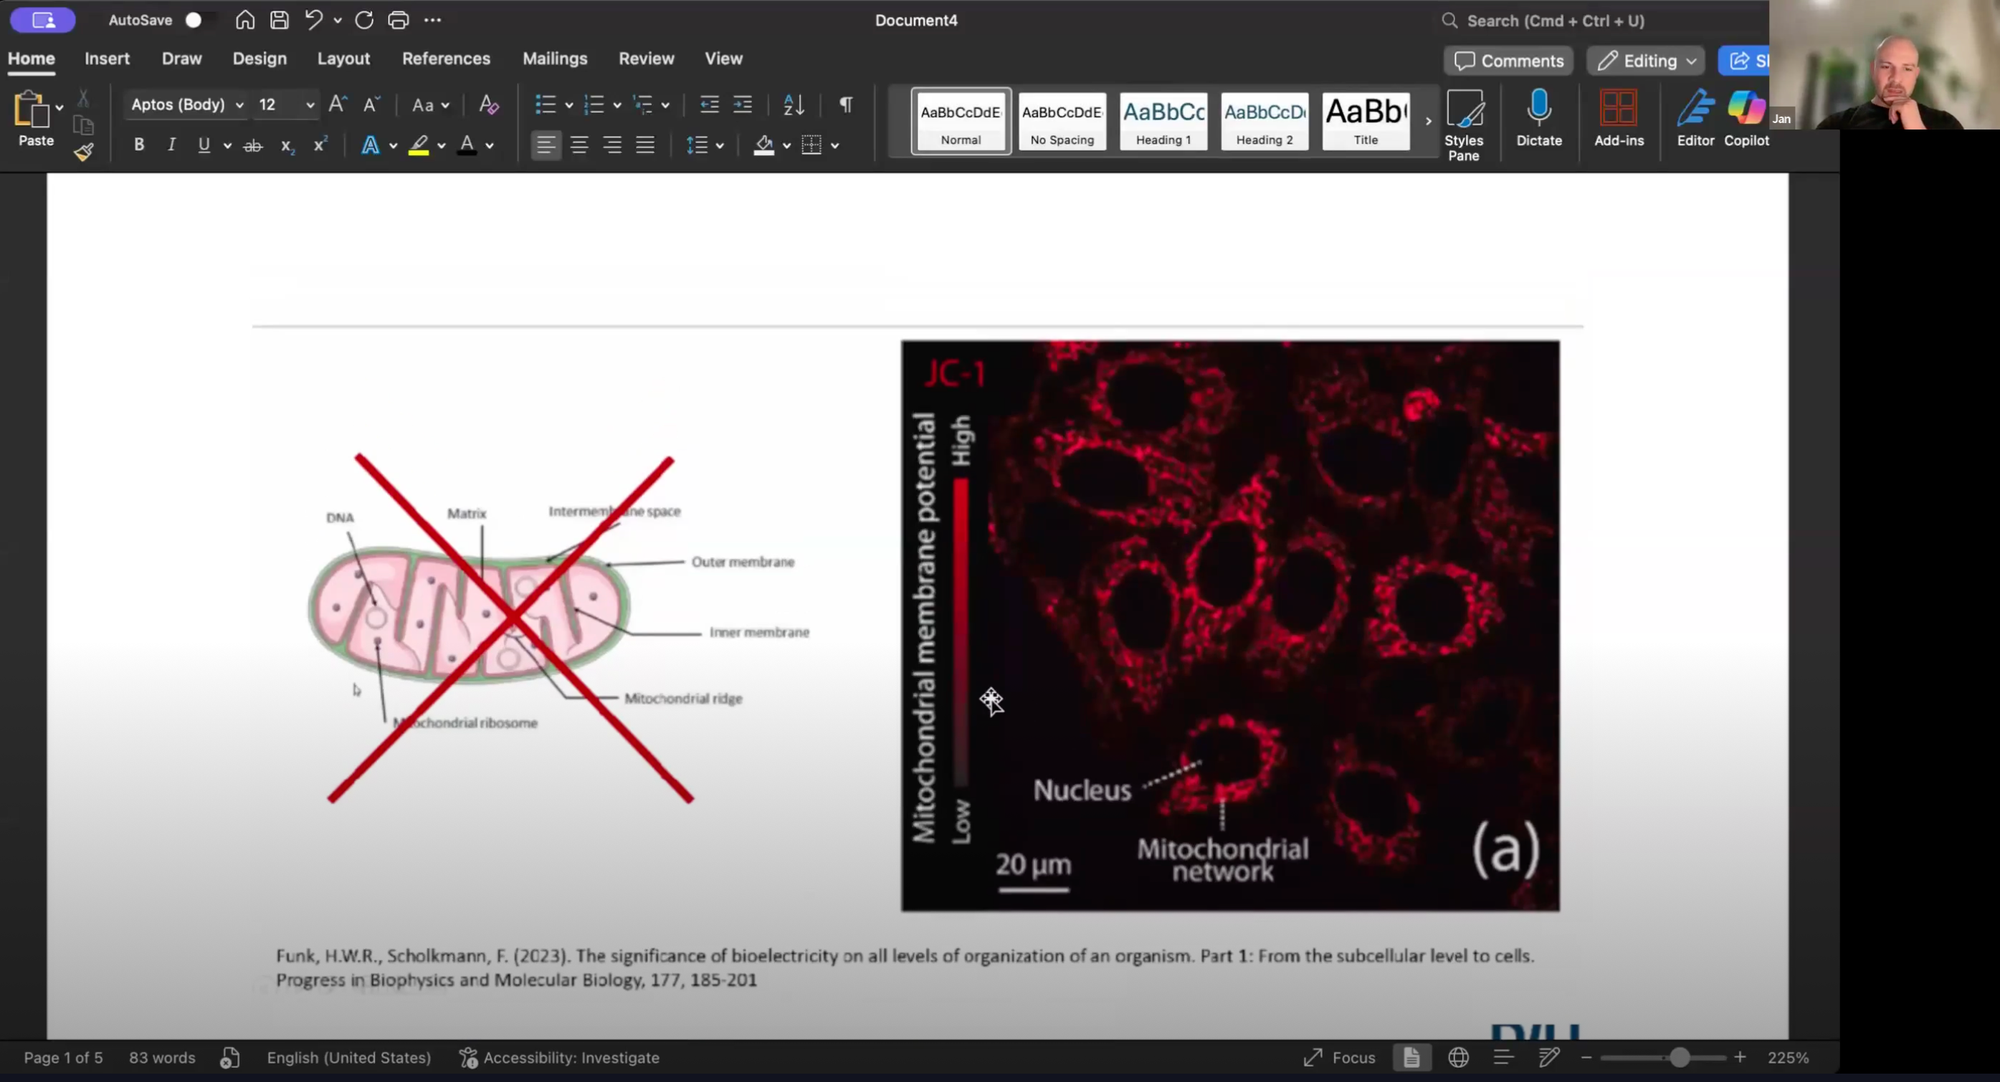Open the Aptos (Body) font dropdown
Image resolution: width=2000 pixels, height=1082 pixels.
(x=239, y=105)
